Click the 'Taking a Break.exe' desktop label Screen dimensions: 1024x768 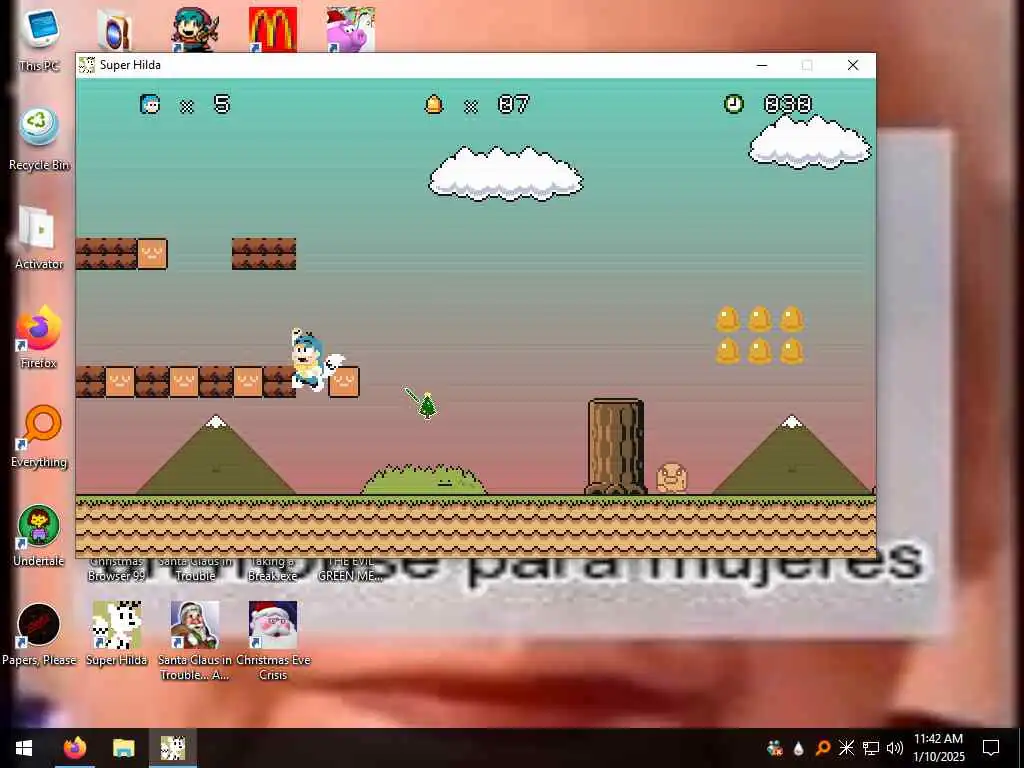(273, 569)
